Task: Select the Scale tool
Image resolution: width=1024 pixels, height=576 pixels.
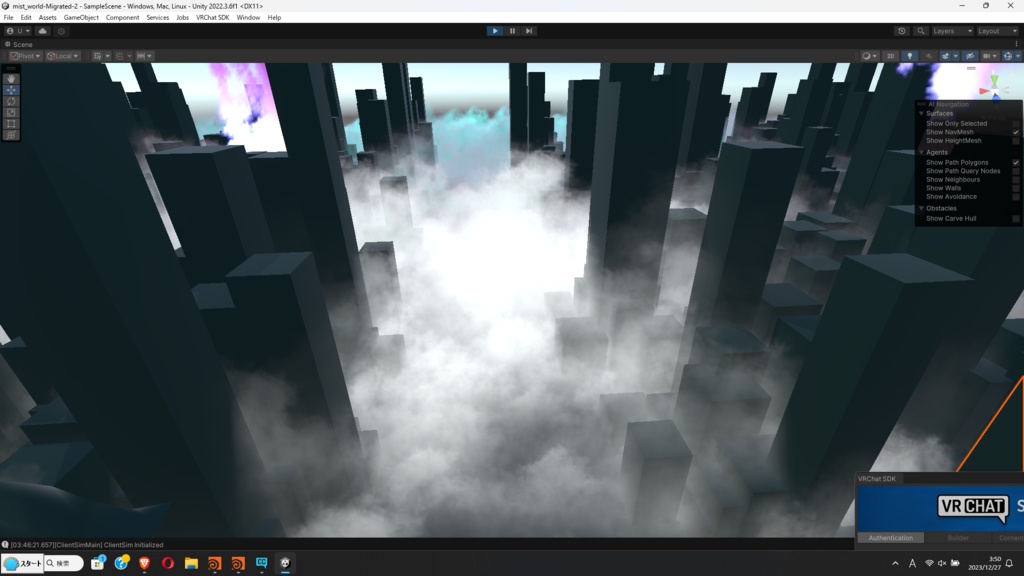Action: (11, 112)
